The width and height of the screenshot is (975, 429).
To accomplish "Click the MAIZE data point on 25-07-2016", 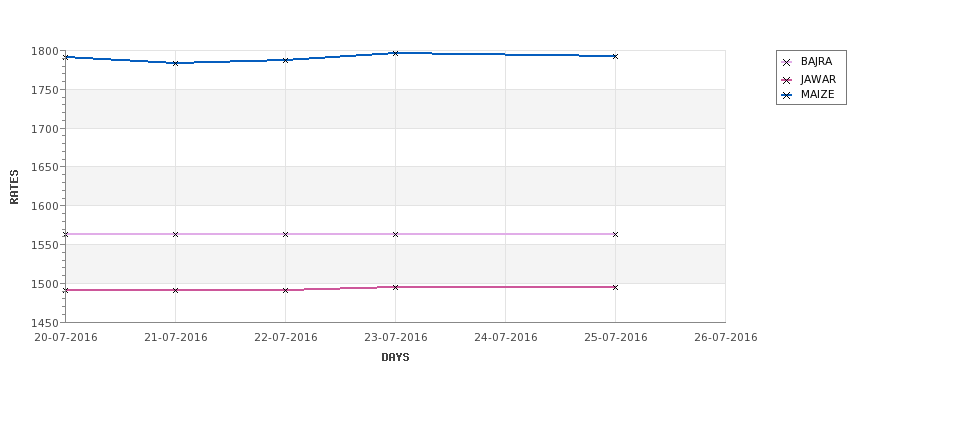I will click(x=616, y=57).
